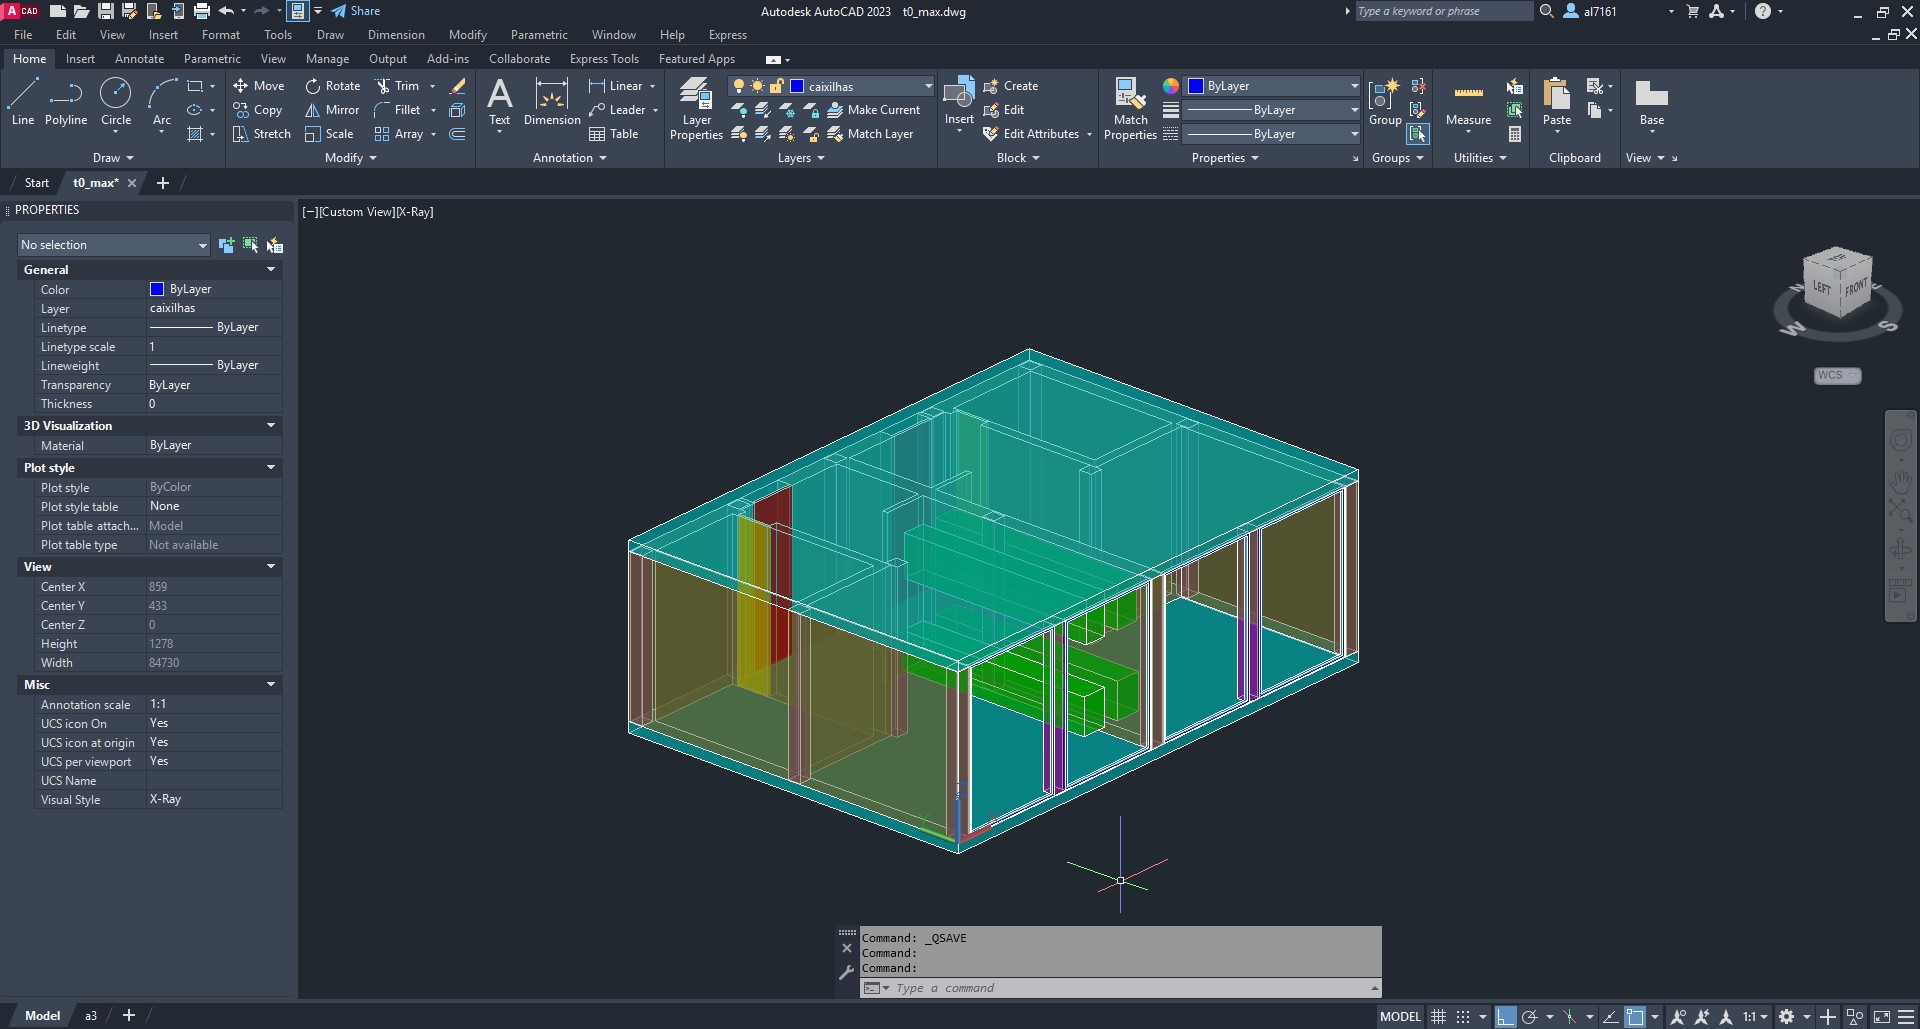Click the blue ByLayer color swatch
This screenshot has height=1029, width=1920.
[x=1195, y=86]
